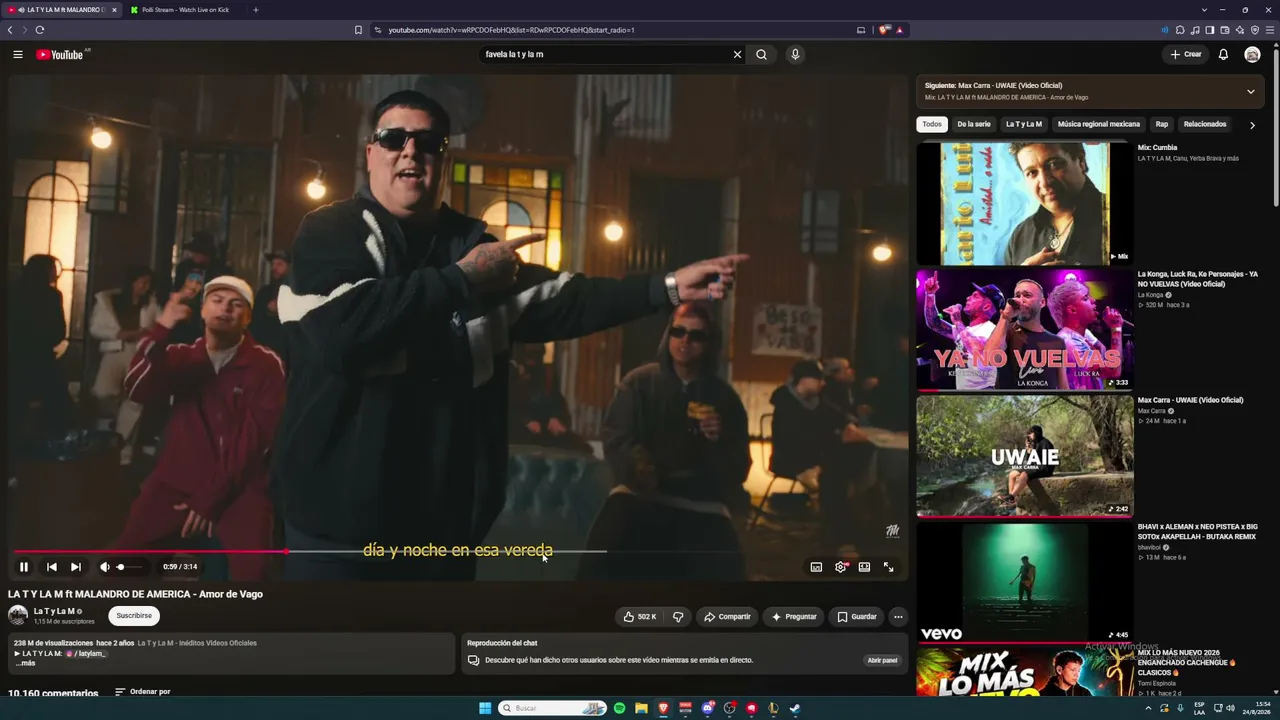This screenshot has width=1280, height=720.
Task: Reload the page
Action: 40,30
